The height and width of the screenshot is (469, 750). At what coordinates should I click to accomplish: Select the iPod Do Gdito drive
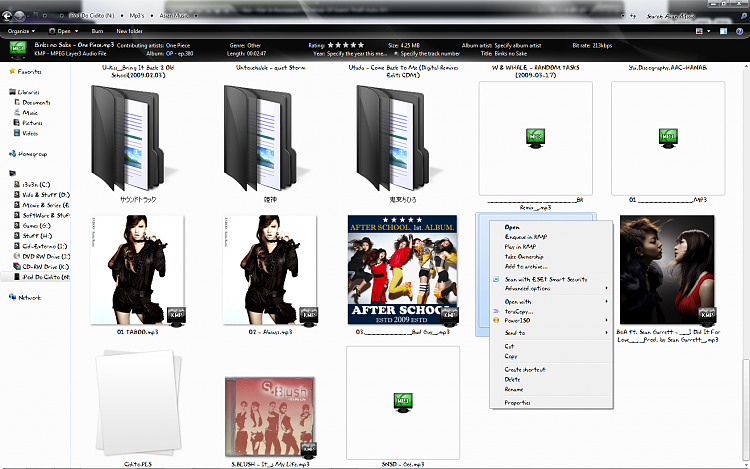[45, 277]
